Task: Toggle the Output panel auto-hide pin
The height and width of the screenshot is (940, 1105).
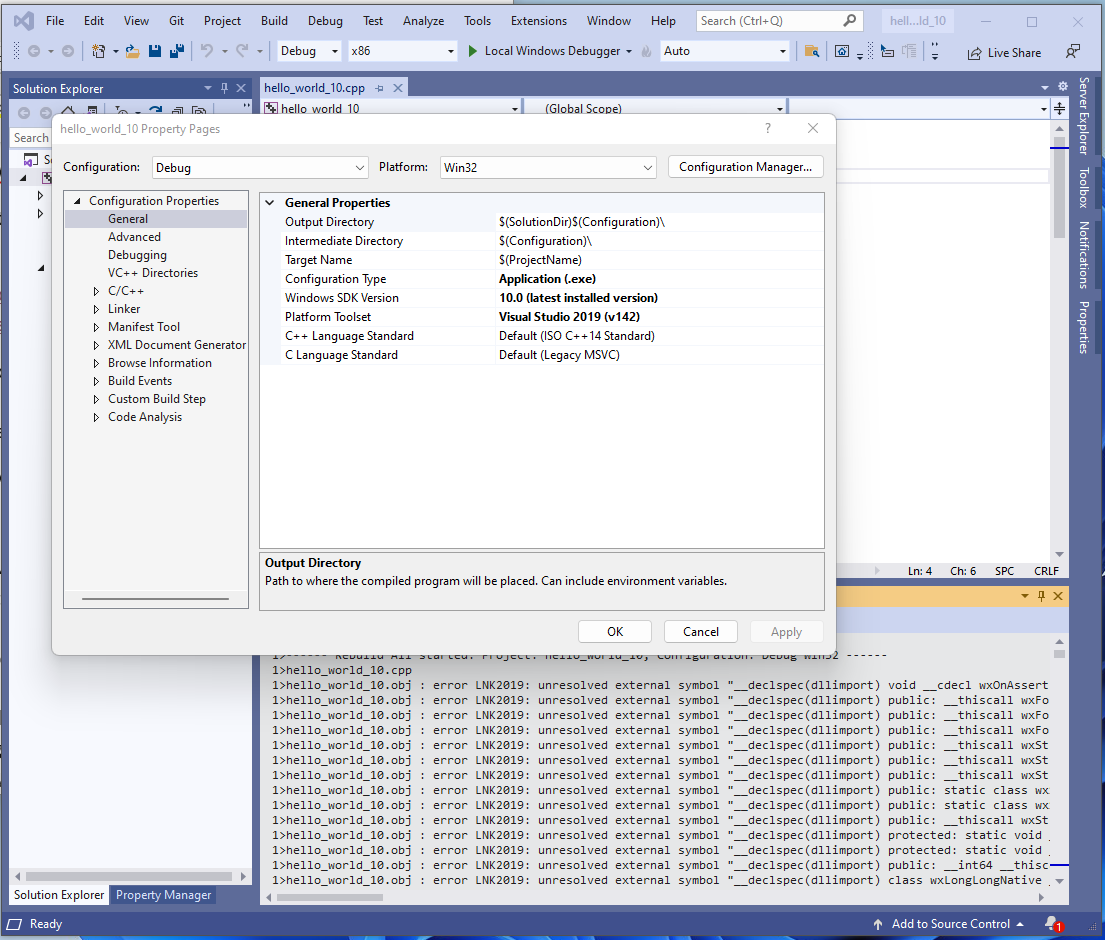Action: 1041,596
